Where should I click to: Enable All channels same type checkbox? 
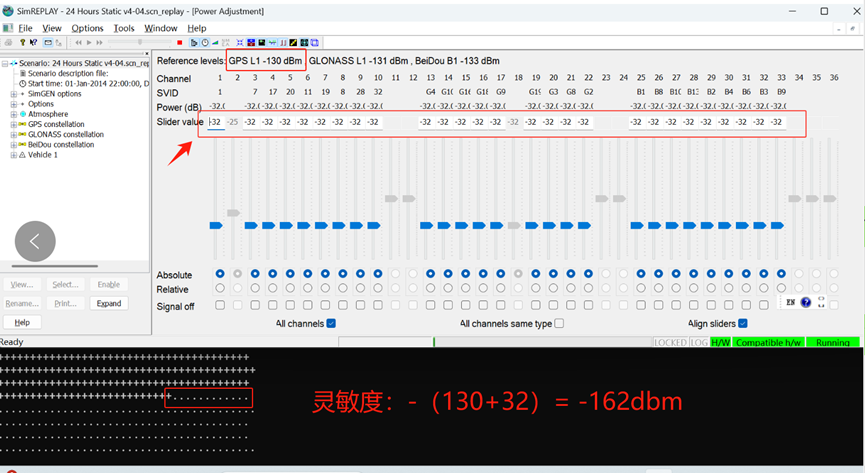[559, 323]
